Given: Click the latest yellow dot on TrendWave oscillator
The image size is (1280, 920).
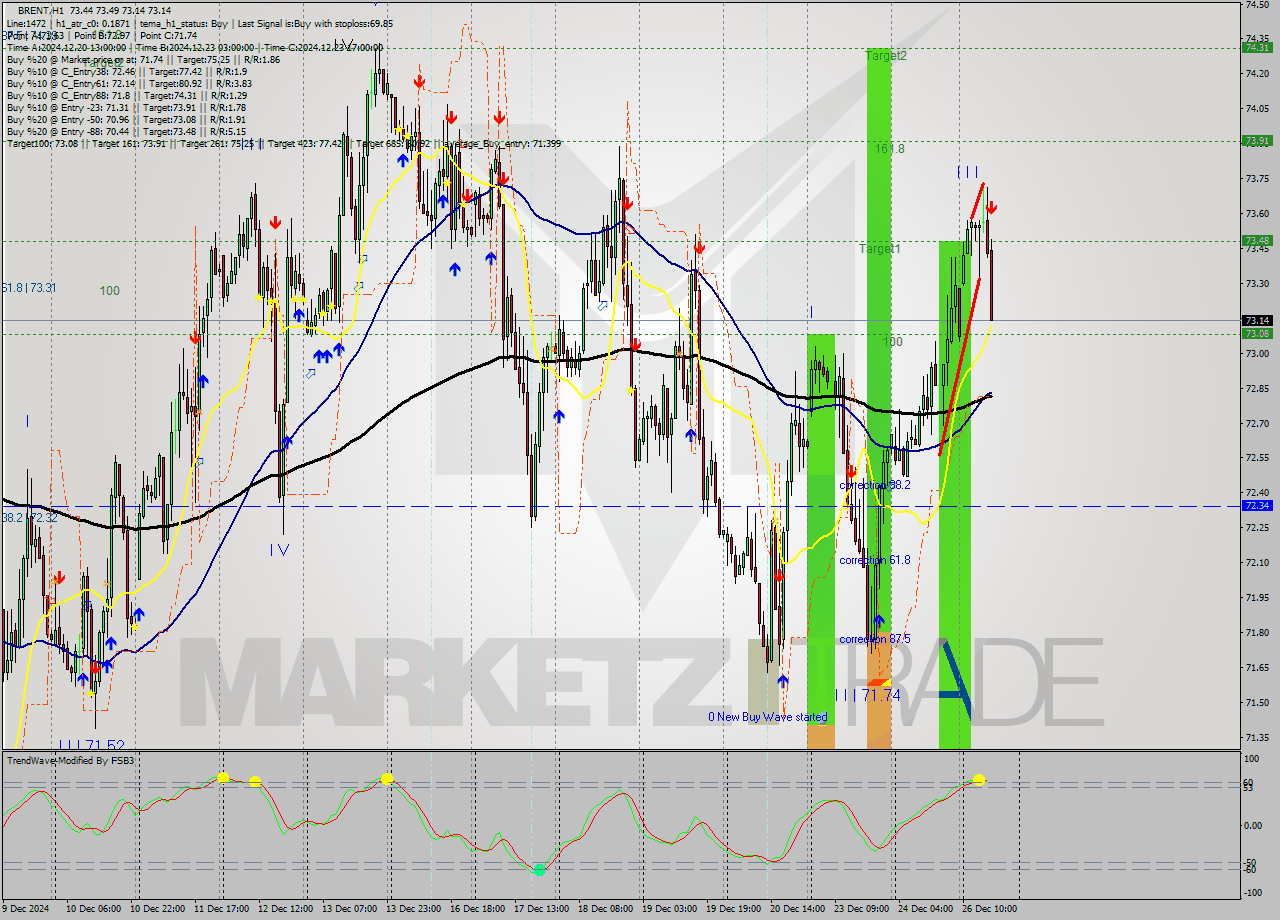Looking at the screenshot, I should point(979,780).
